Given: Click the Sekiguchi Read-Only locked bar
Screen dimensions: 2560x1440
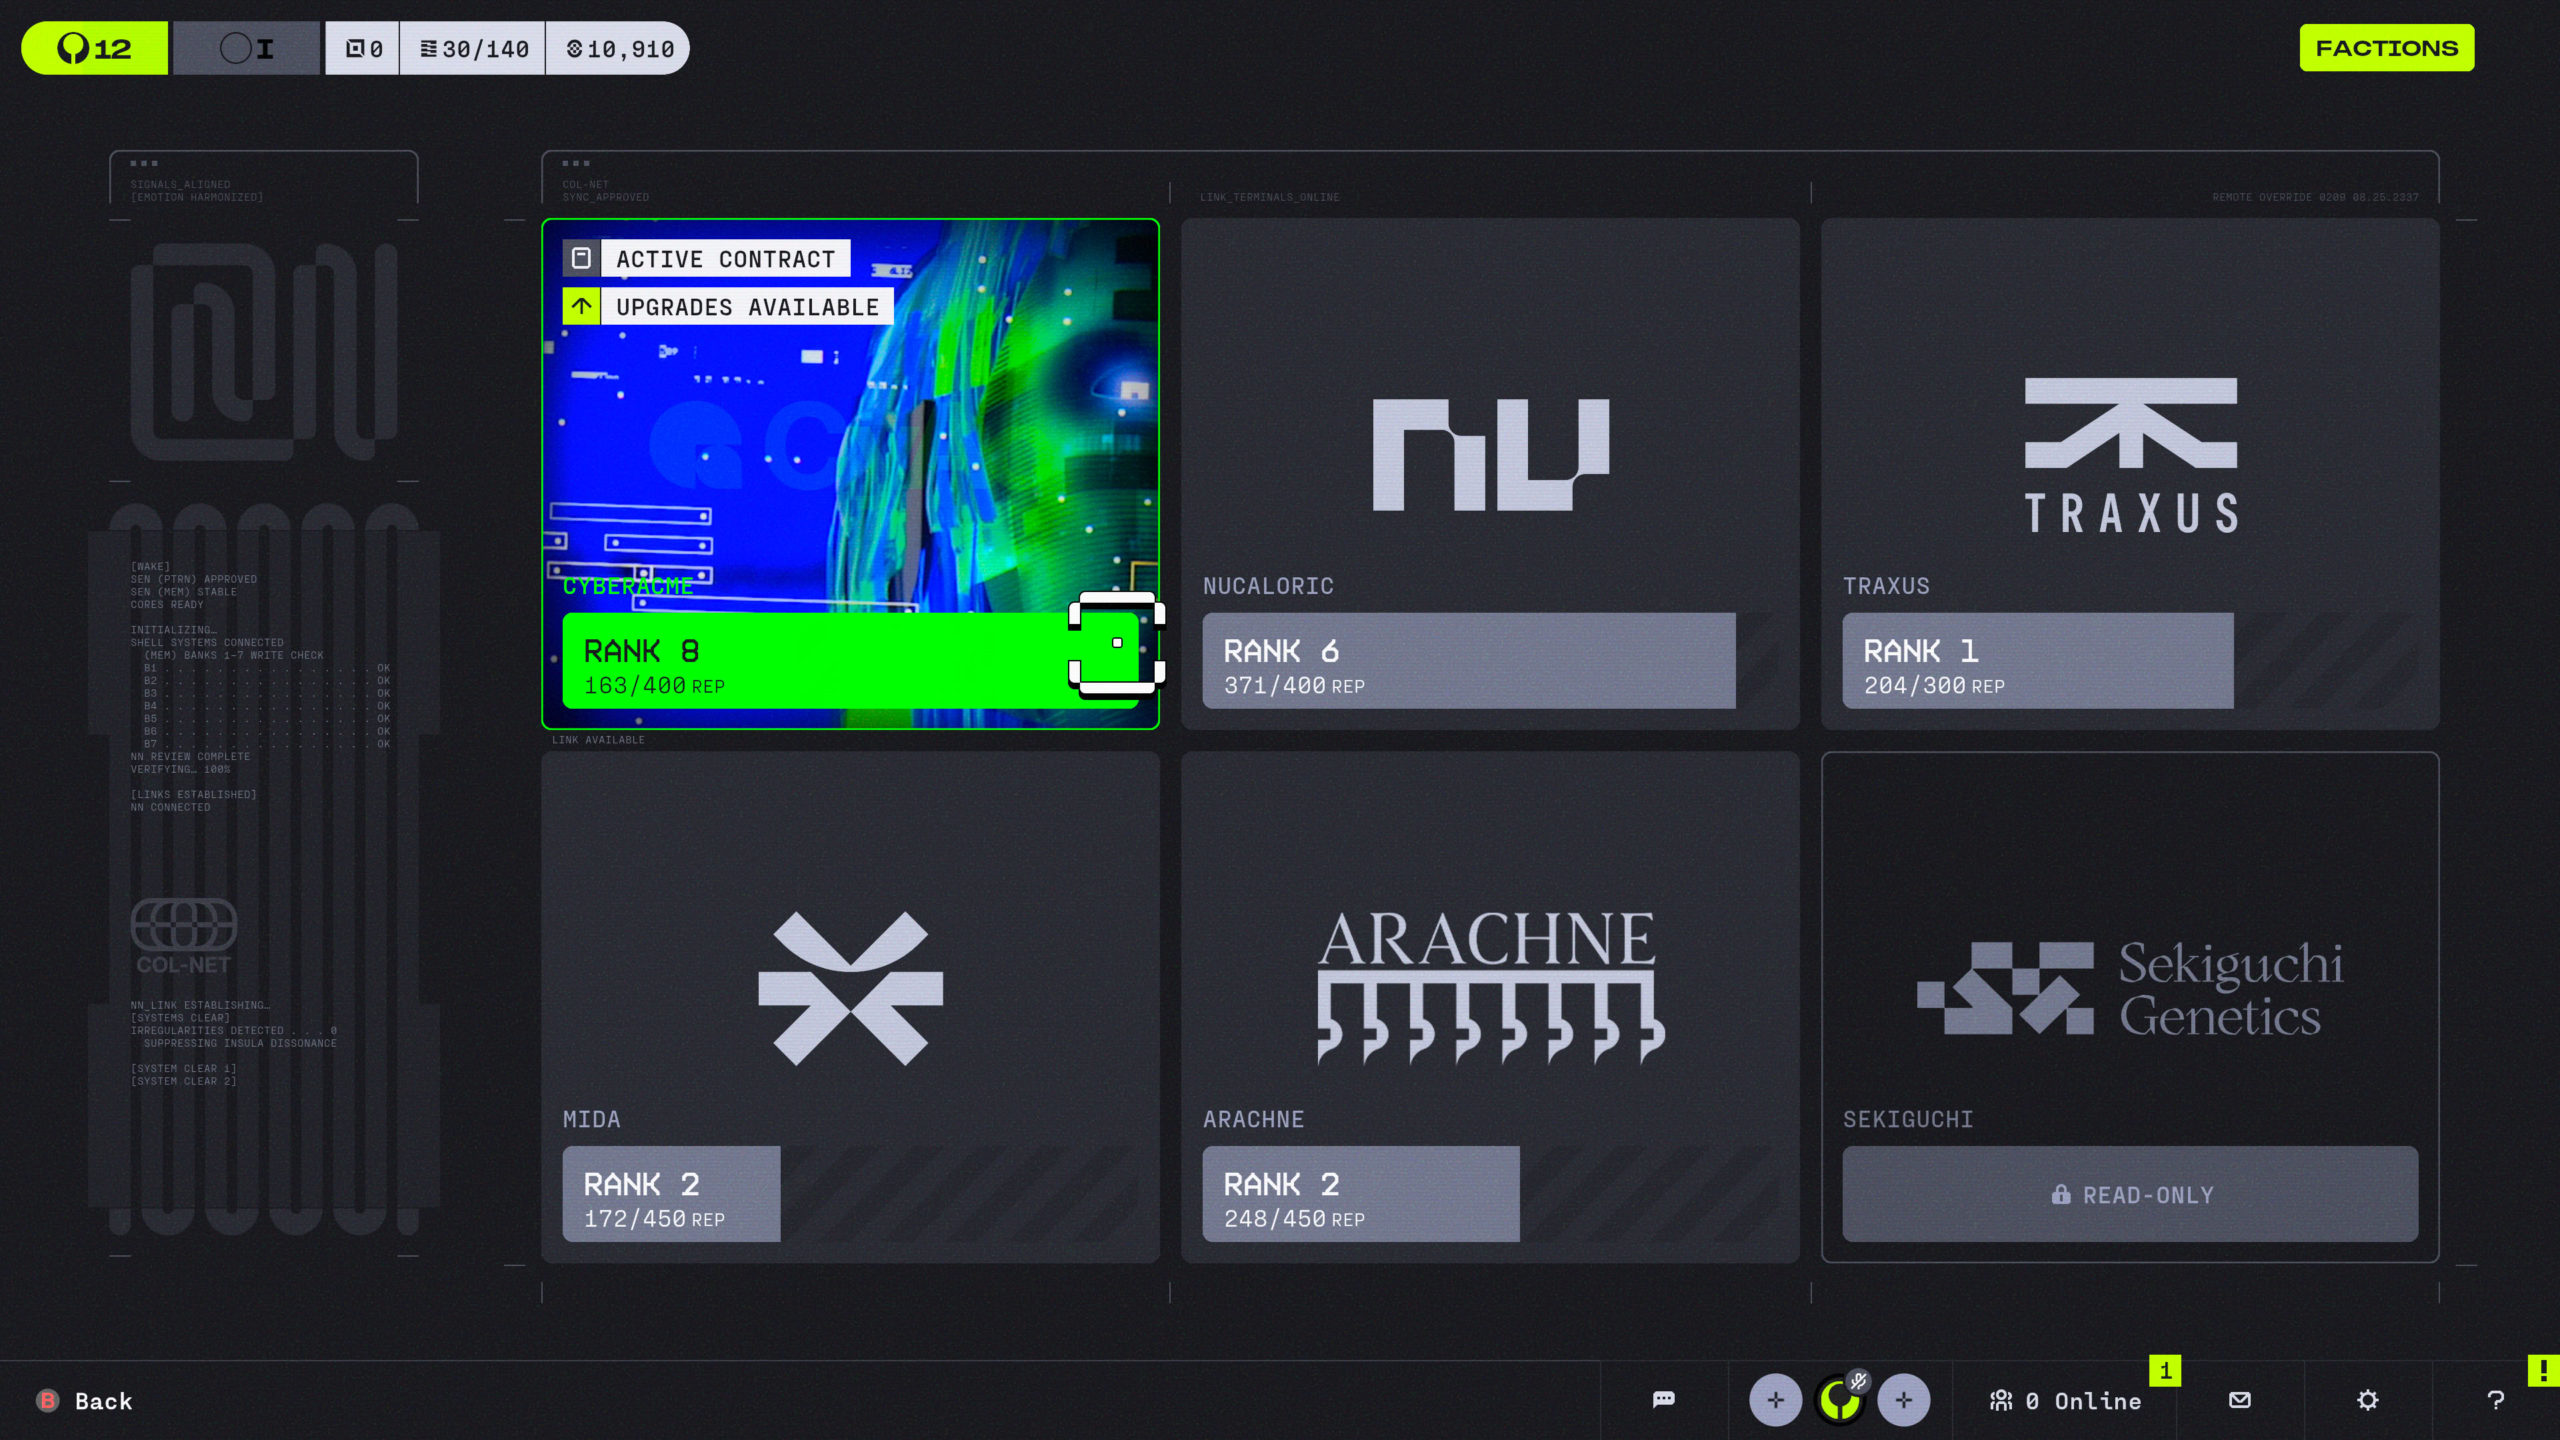Looking at the screenshot, I should tap(2130, 1194).
